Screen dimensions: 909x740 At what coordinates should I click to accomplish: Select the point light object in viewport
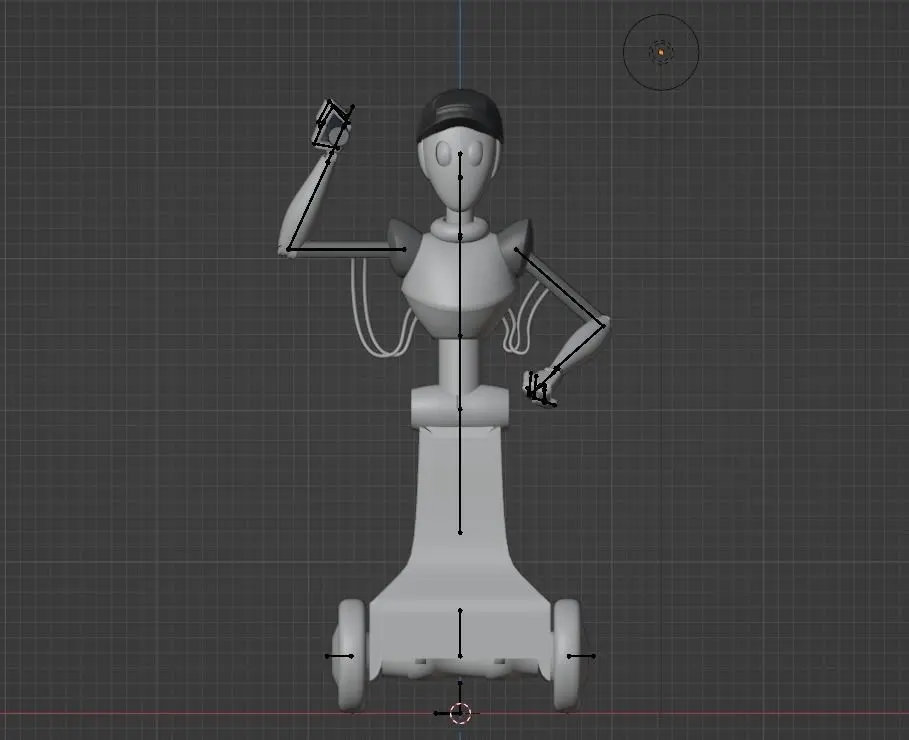[x=661, y=52]
